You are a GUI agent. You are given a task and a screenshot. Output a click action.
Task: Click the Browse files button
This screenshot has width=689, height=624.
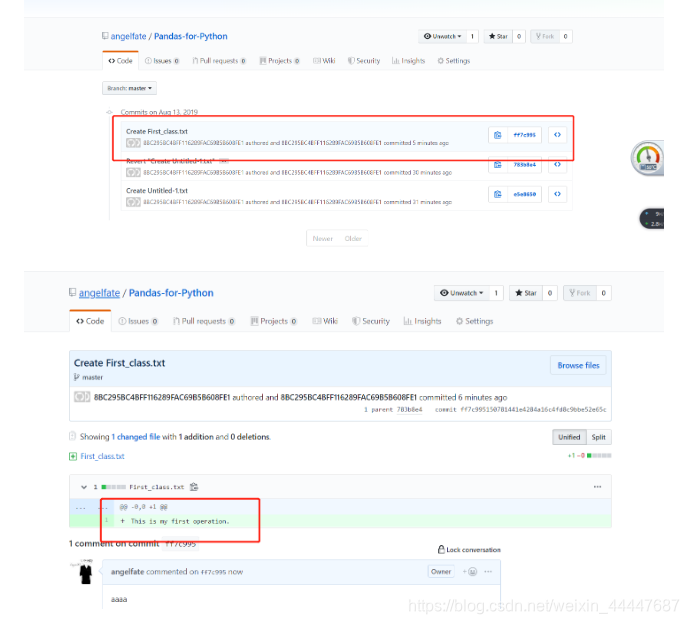[x=578, y=366]
